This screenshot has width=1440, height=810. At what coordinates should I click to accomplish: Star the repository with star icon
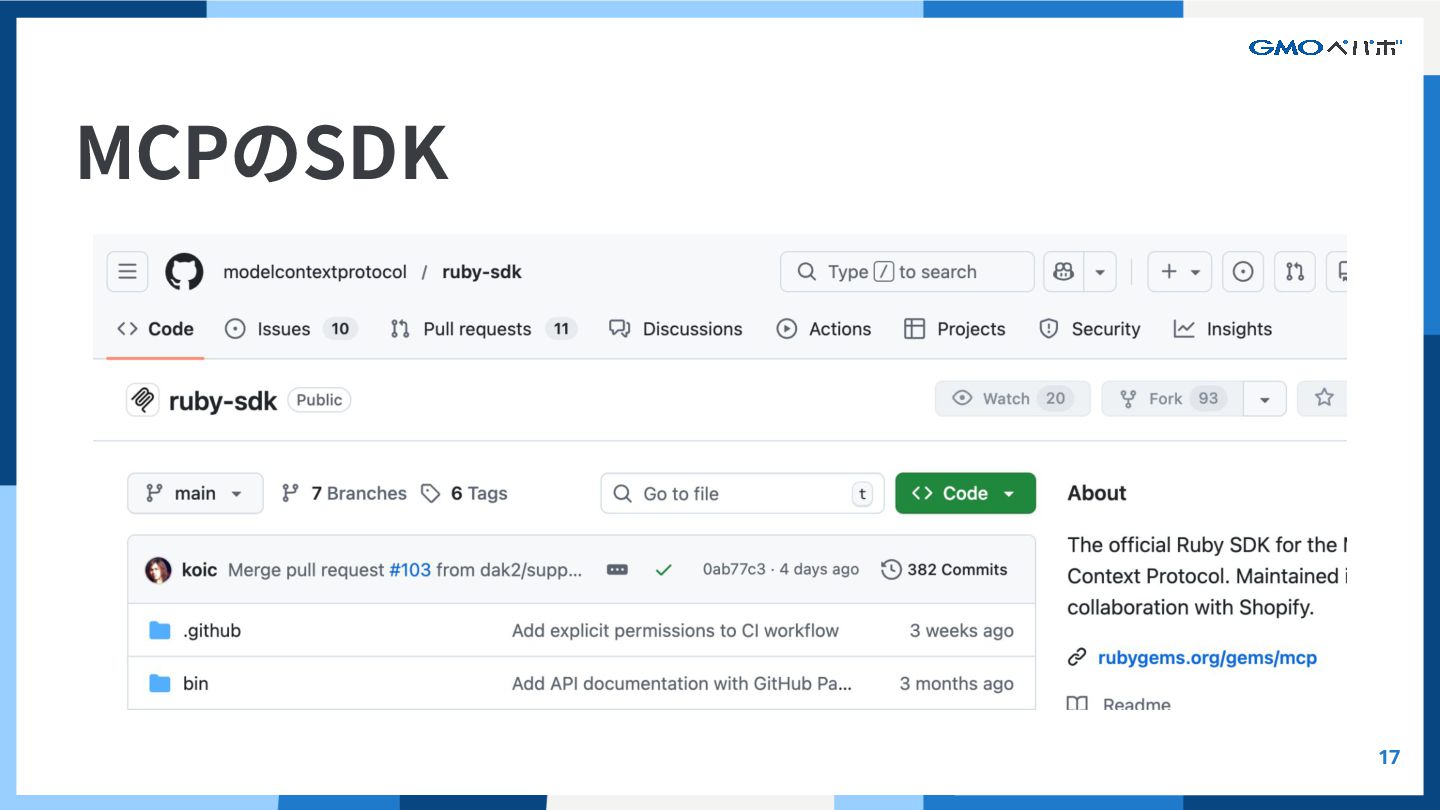pyautogui.click(x=1324, y=398)
